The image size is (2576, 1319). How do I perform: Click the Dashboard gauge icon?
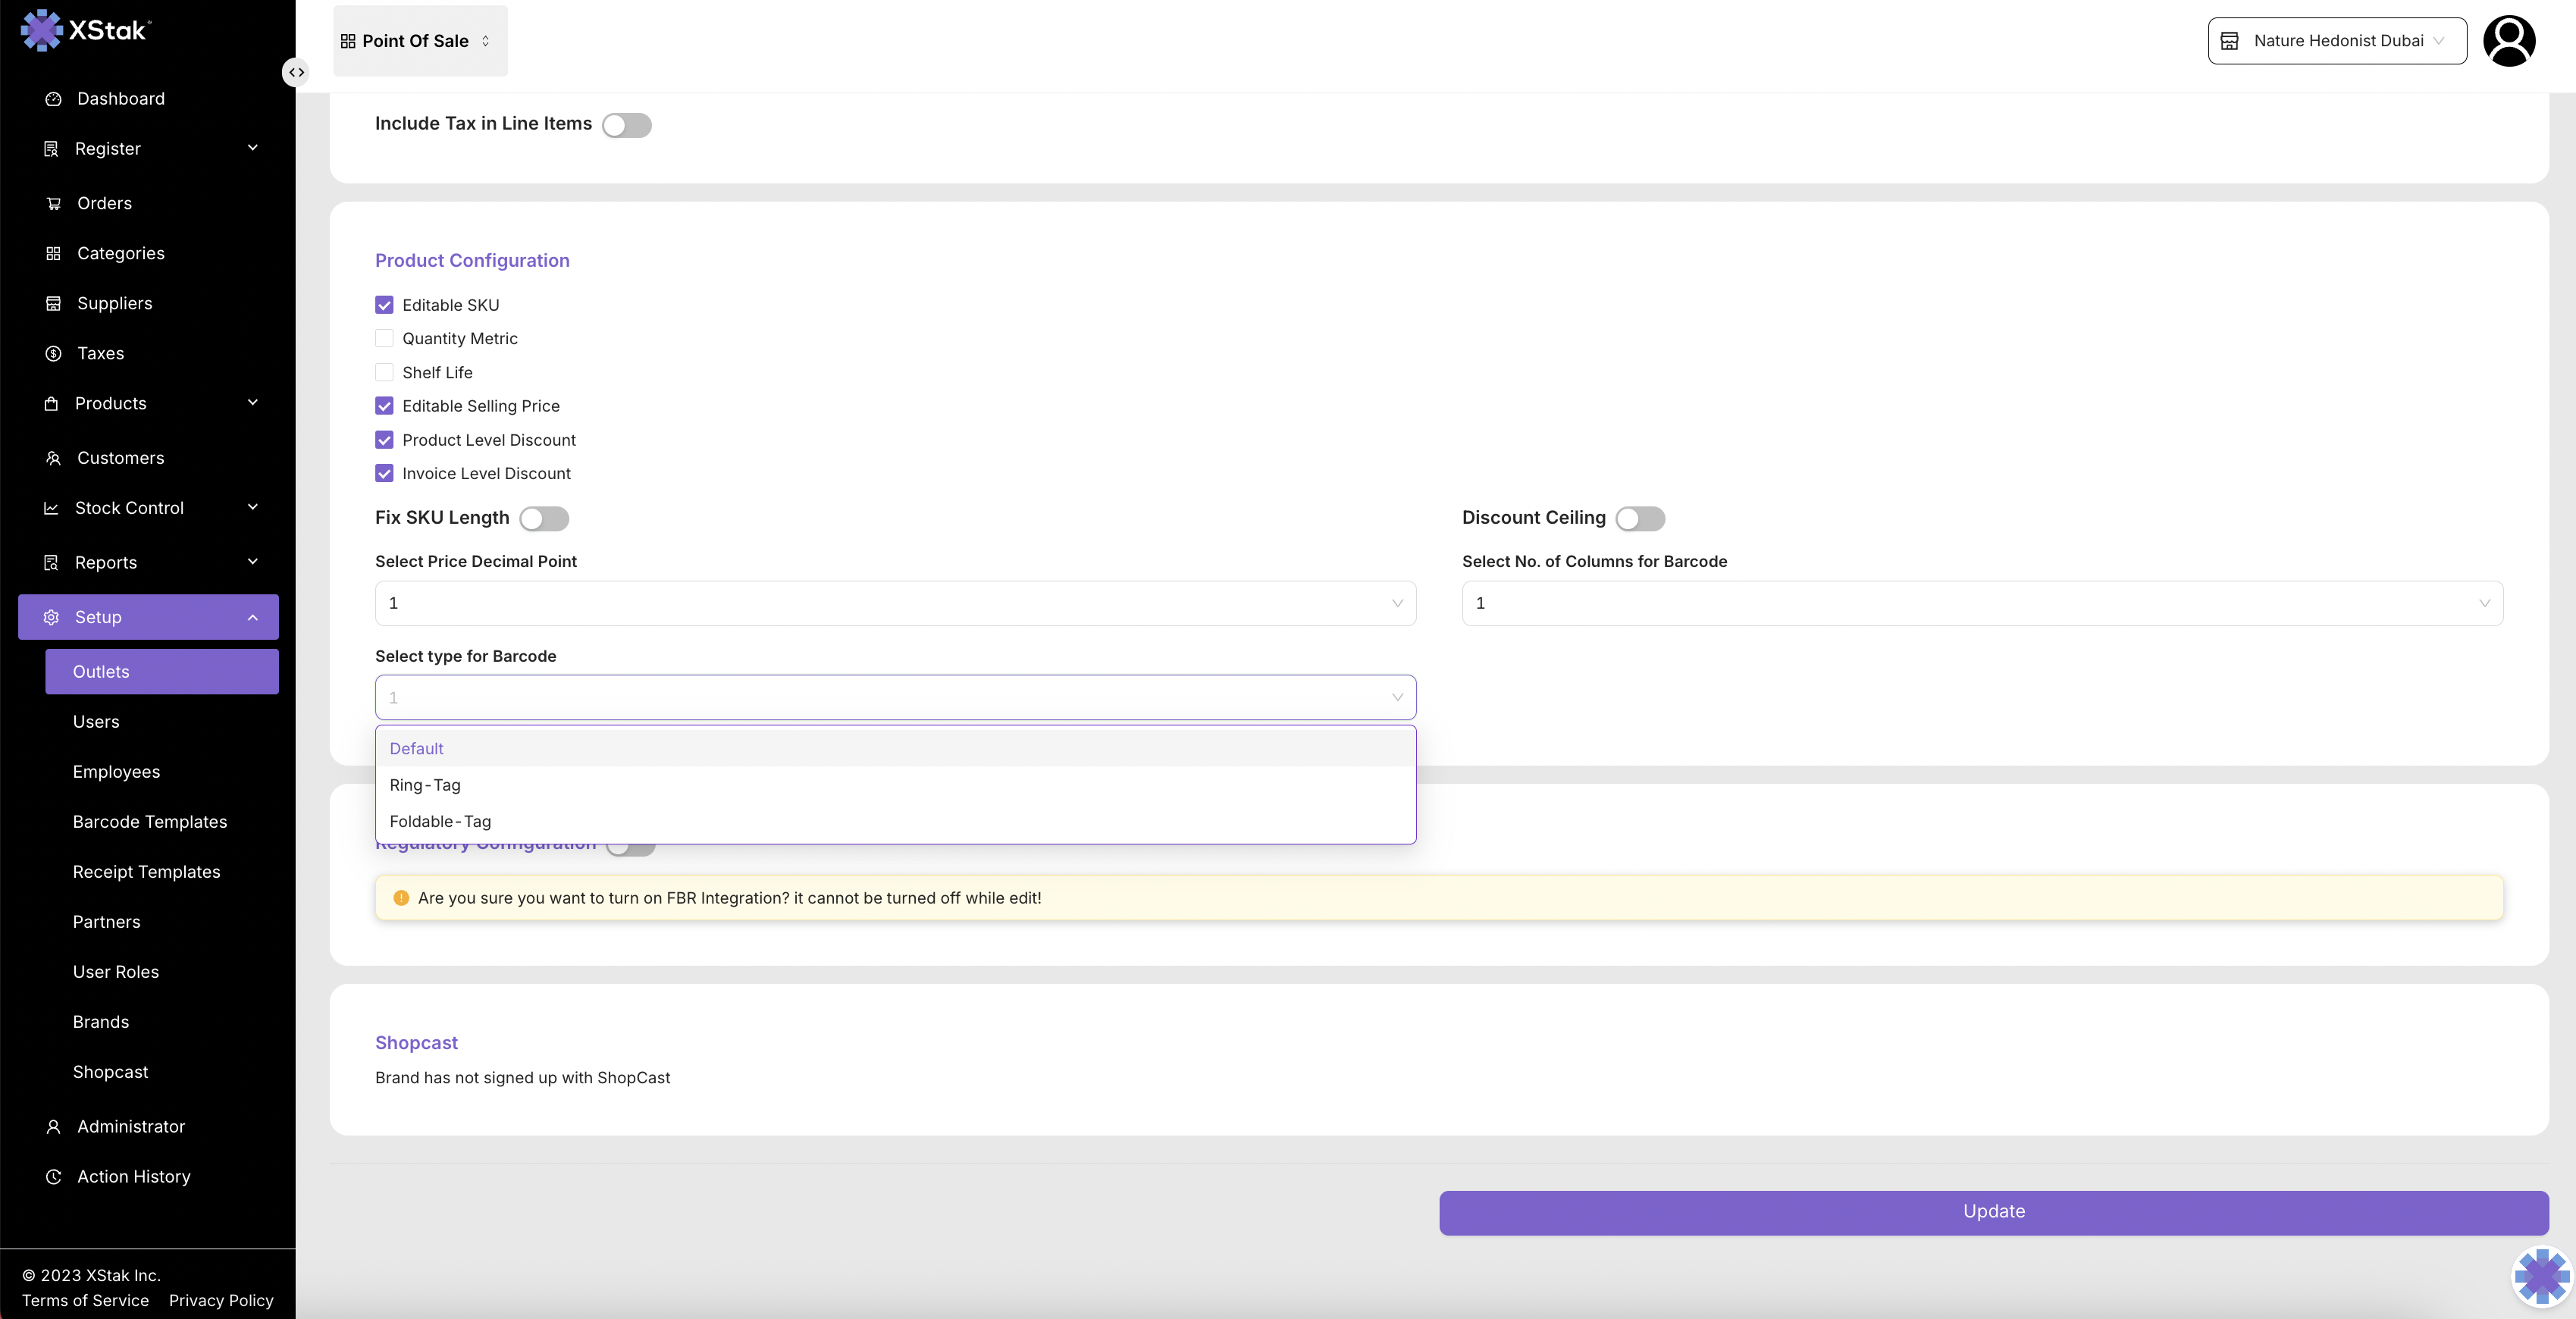[x=53, y=99]
